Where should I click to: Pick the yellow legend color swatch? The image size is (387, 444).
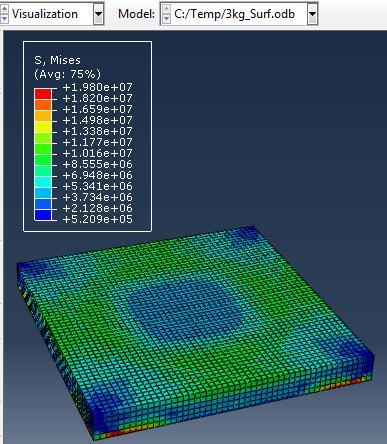43,127
